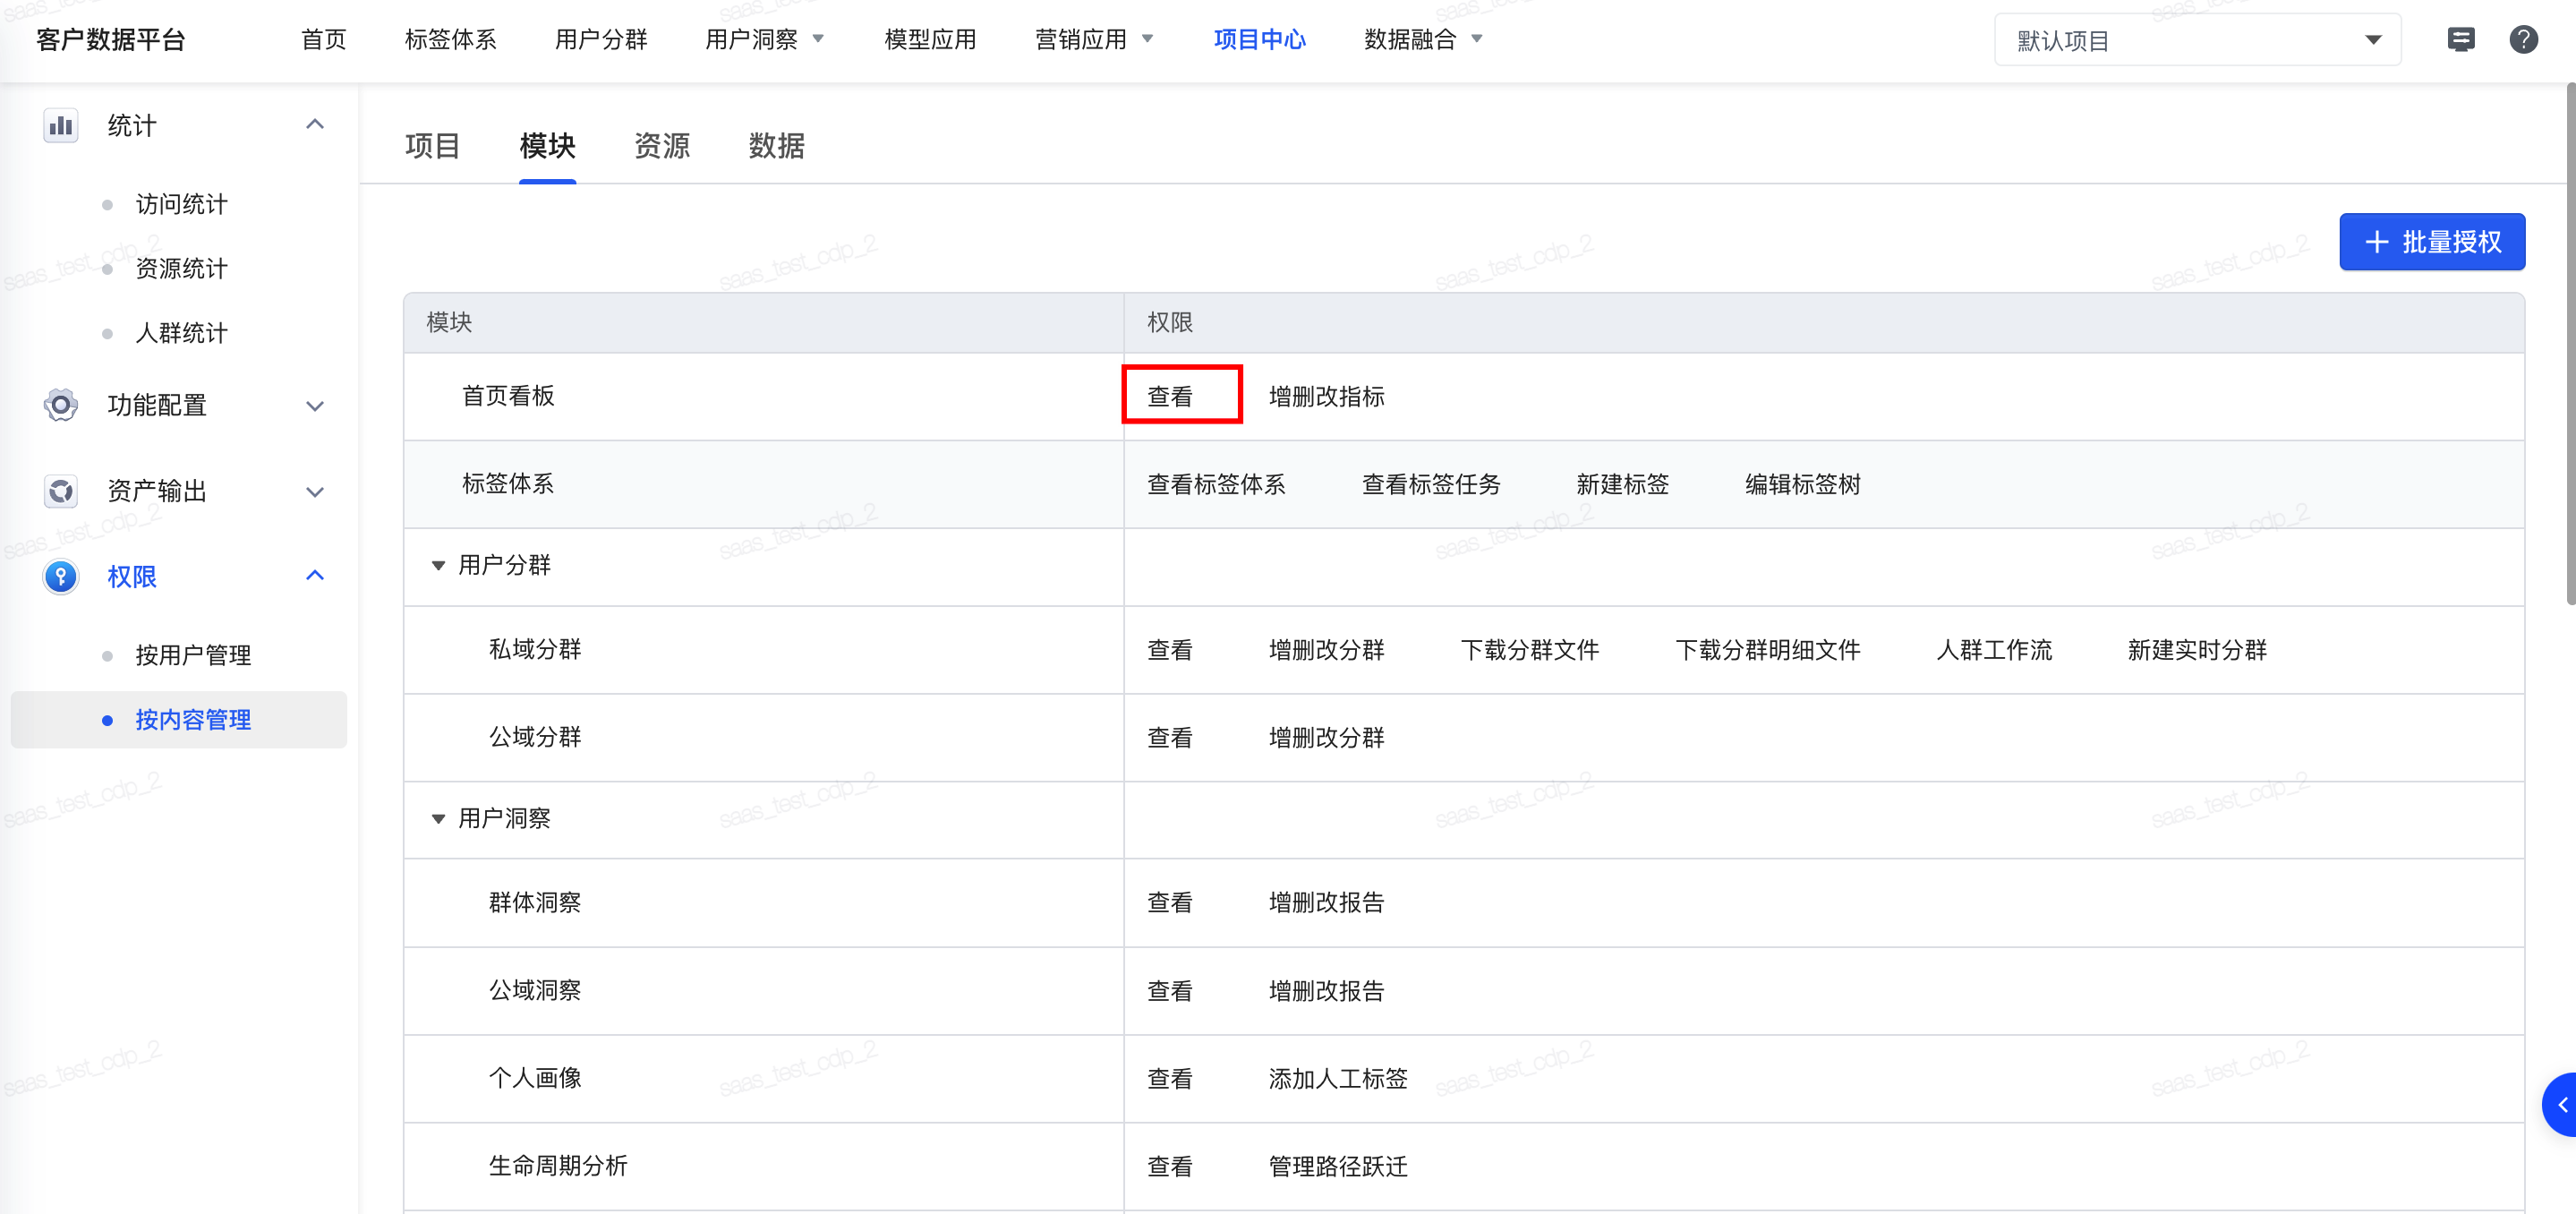Click 增删改报告 for 群体洞察
Screen dimensions: 2576x1214
(x=1327, y=902)
